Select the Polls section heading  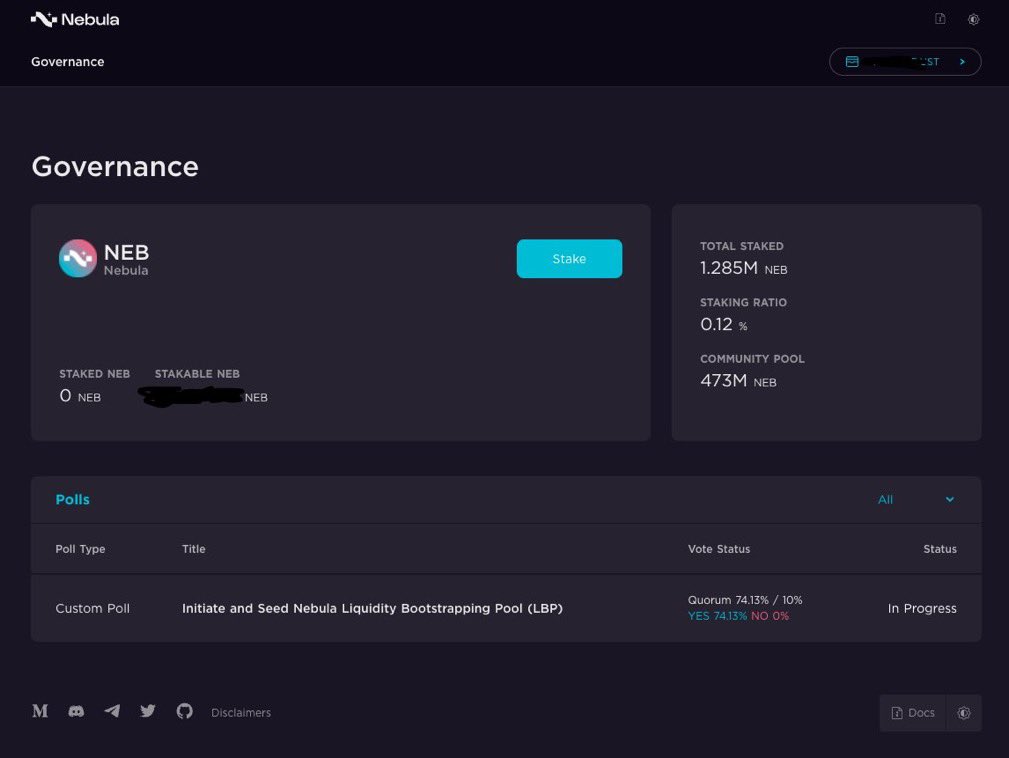tap(73, 499)
